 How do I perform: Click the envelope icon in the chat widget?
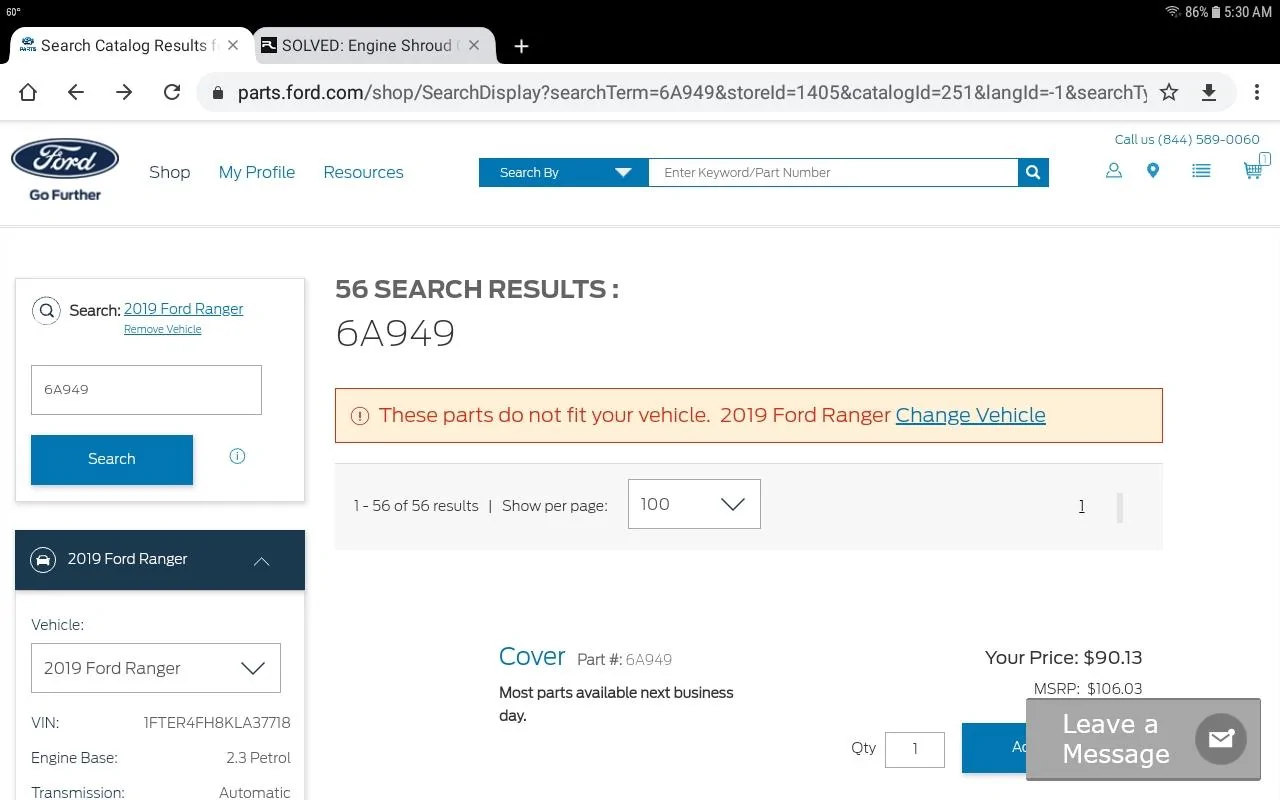tap(1221, 739)
